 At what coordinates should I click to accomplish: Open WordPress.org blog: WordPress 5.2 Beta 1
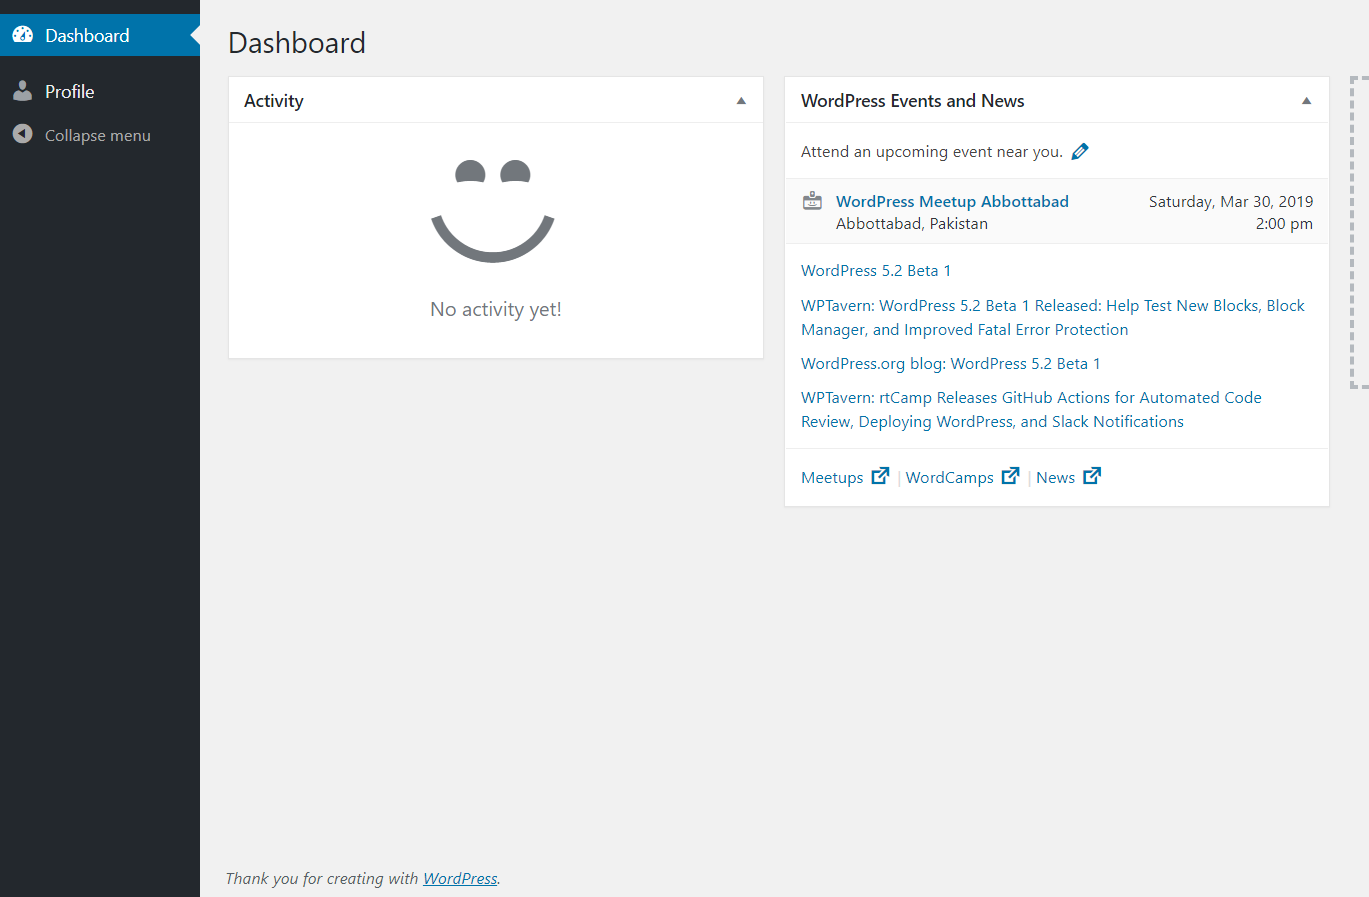pos(951,364)
